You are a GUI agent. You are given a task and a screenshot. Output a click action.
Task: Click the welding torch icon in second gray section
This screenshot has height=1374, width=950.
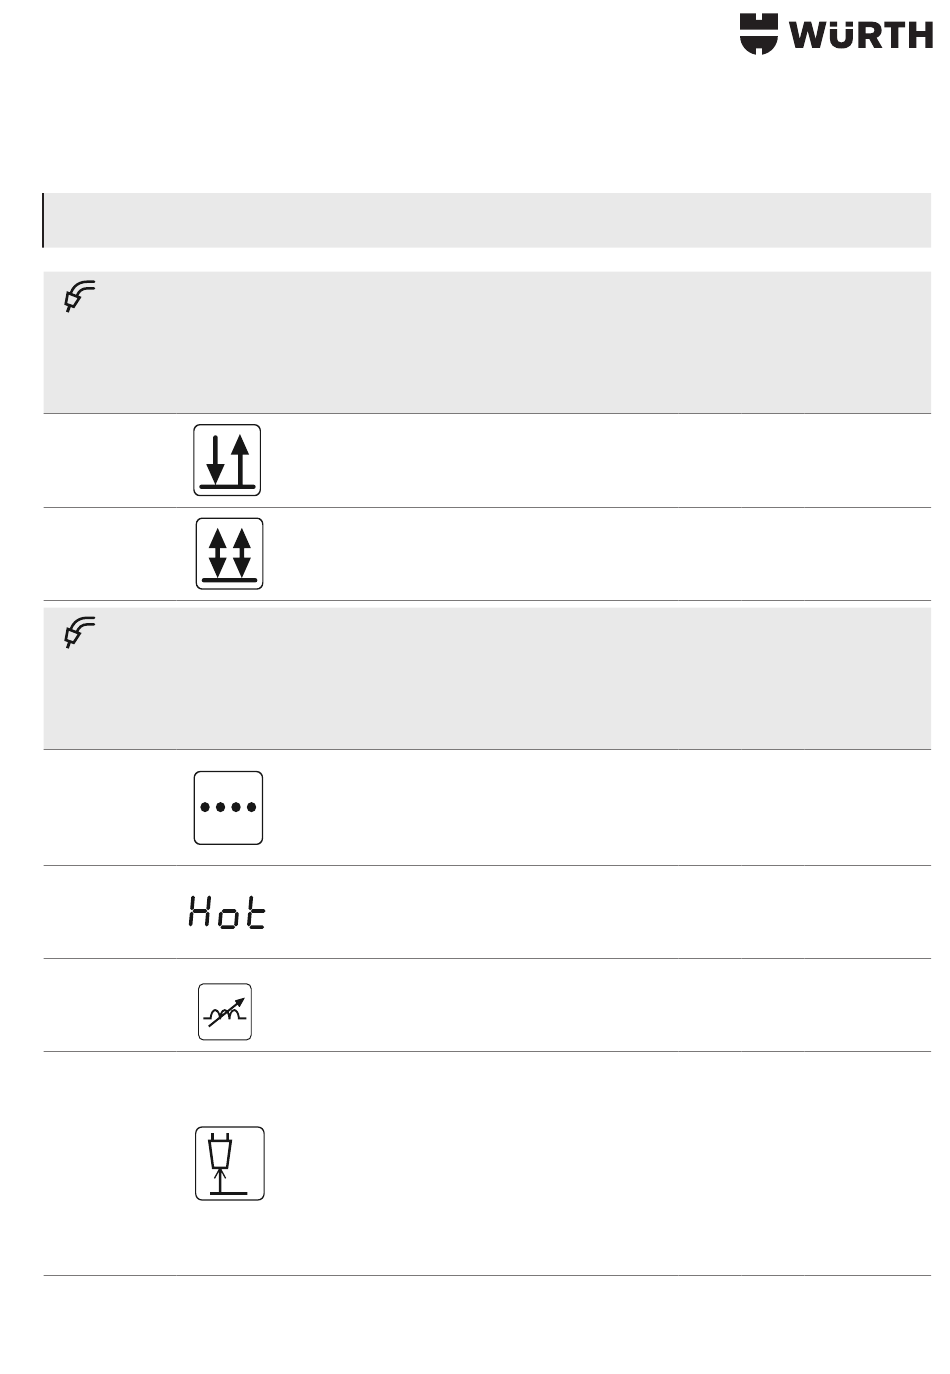click(x=79, y=633)
